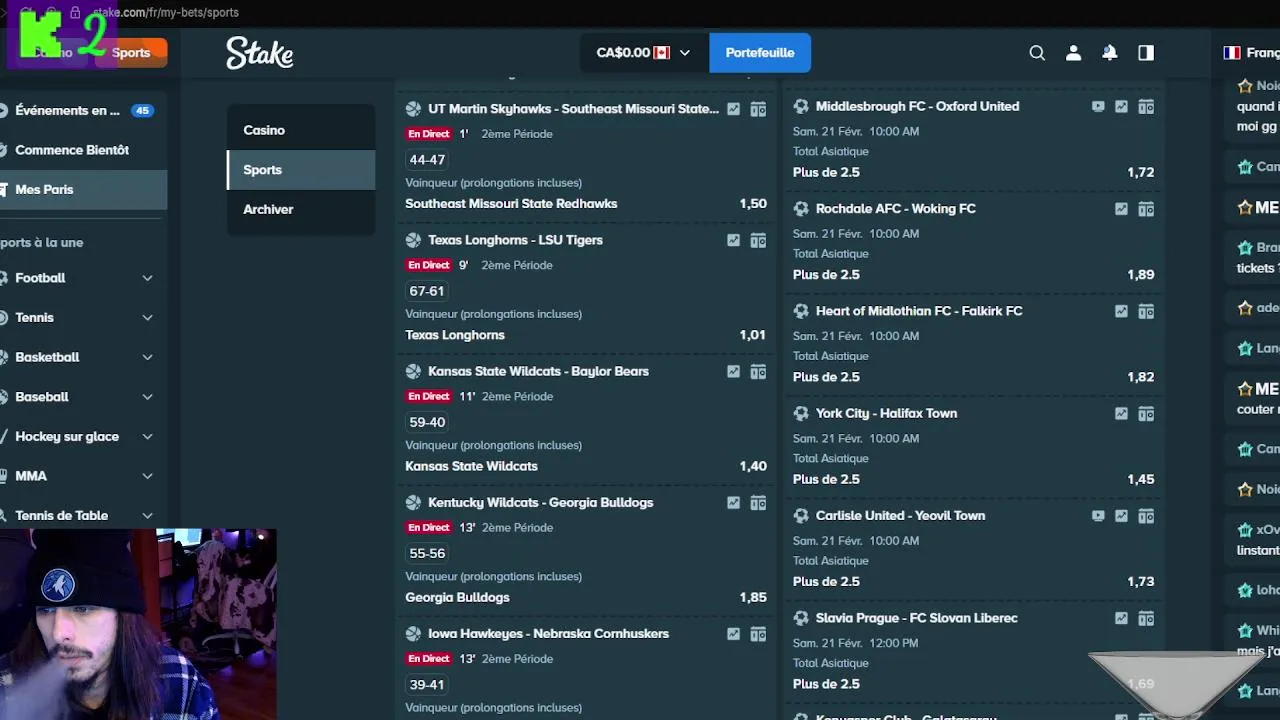Expand the Tennis de Table category
Screen dimensions: 1280x720
click(147, 516)
